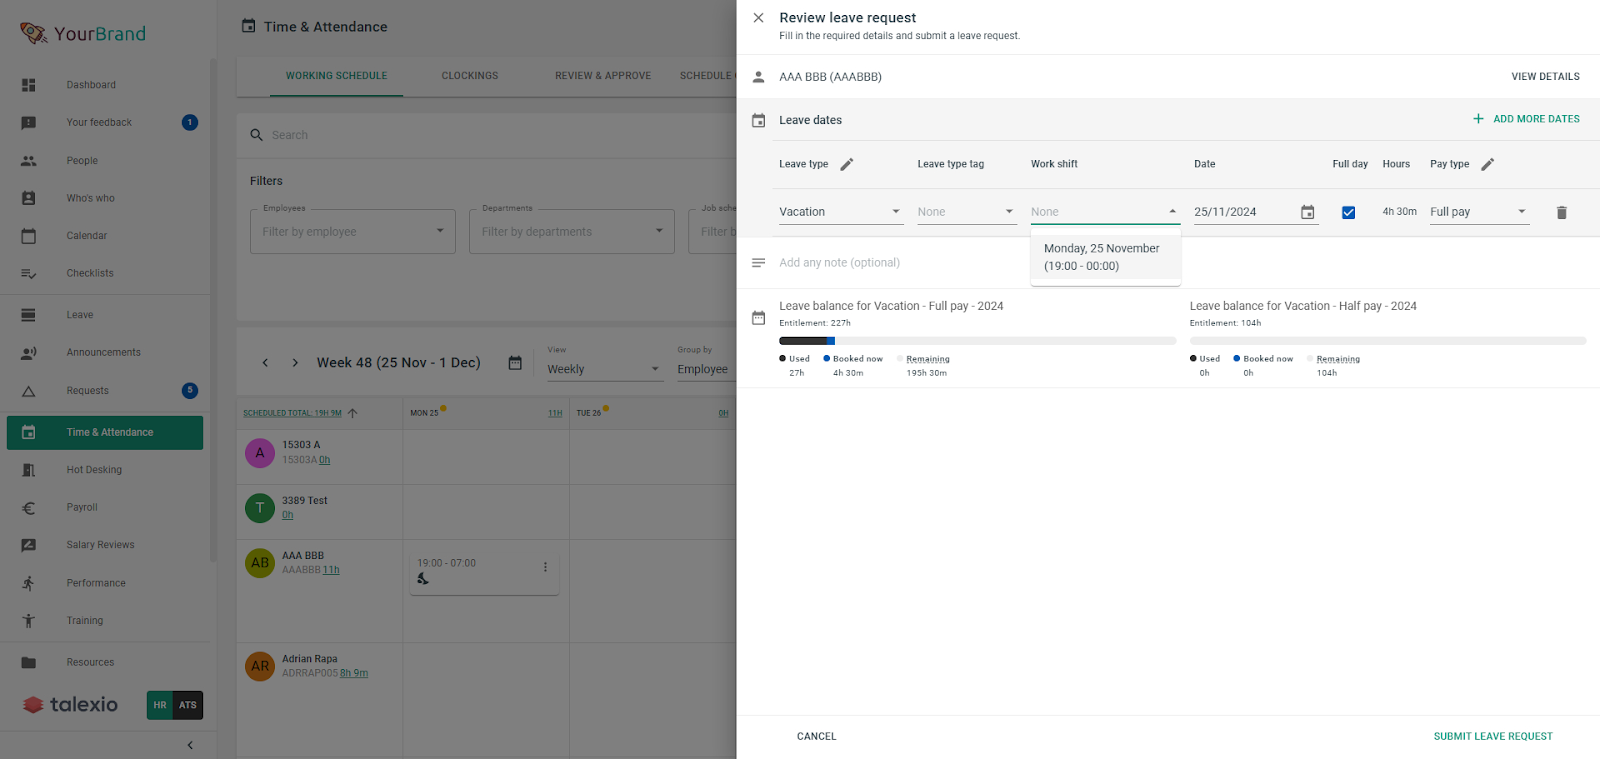Image resolution: width=1600 pixels, height=759 pixels.
Task: Open the Leave type Vacation dropdown
Action: pos(841,212)
